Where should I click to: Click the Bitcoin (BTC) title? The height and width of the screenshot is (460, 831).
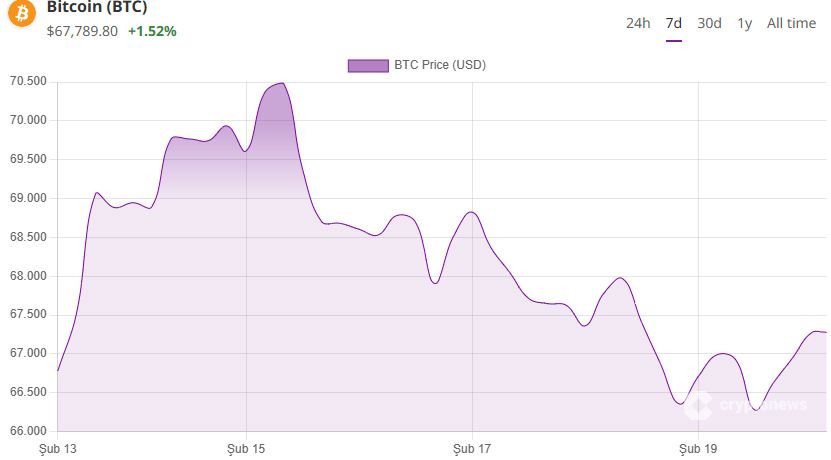click(97, 8)
